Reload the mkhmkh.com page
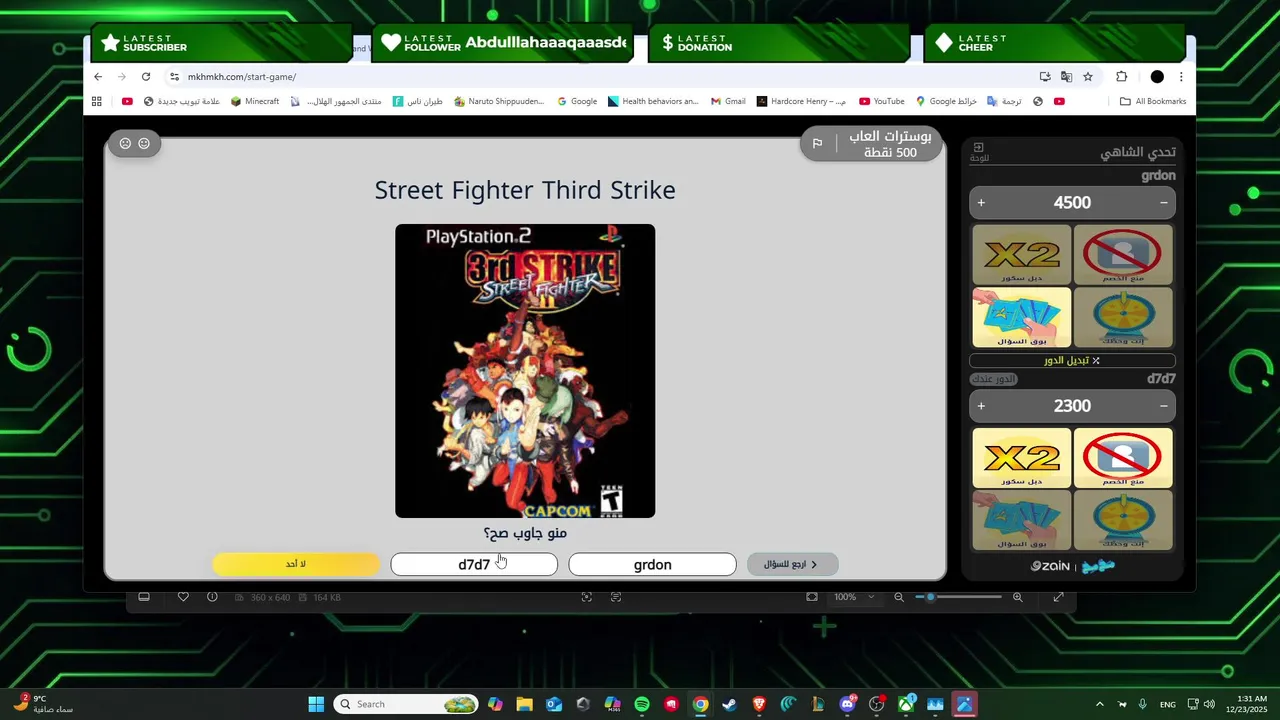The height and width of the screenshot is (720, 1280). pyautogui.click(x=146, y=77)
